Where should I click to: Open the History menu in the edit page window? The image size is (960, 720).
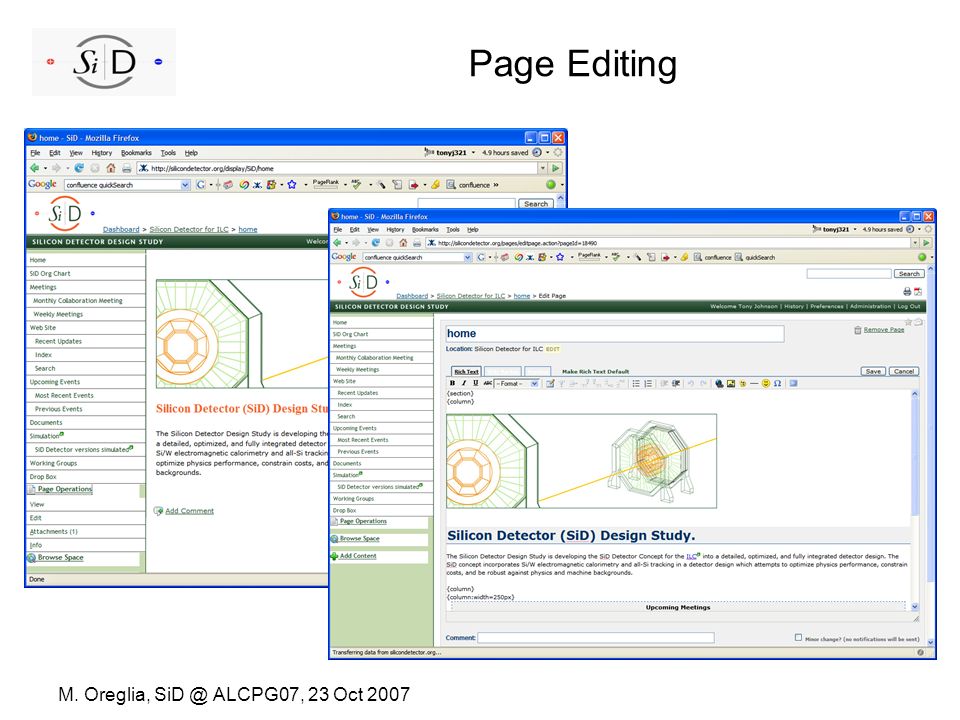(395, 230)
